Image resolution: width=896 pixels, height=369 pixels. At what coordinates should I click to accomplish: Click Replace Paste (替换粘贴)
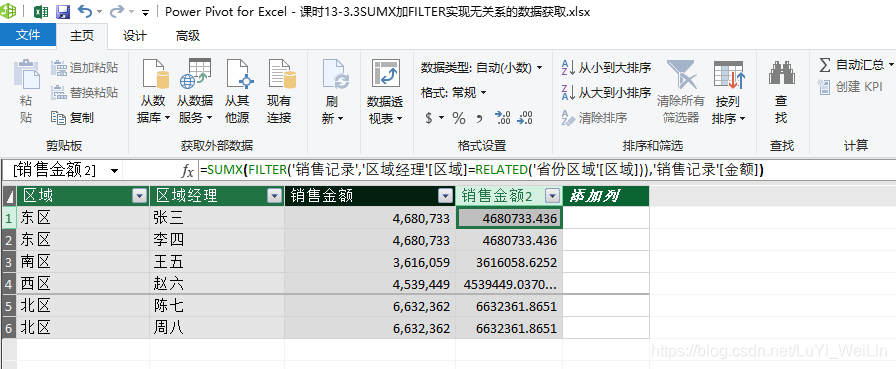click(85, 92)
